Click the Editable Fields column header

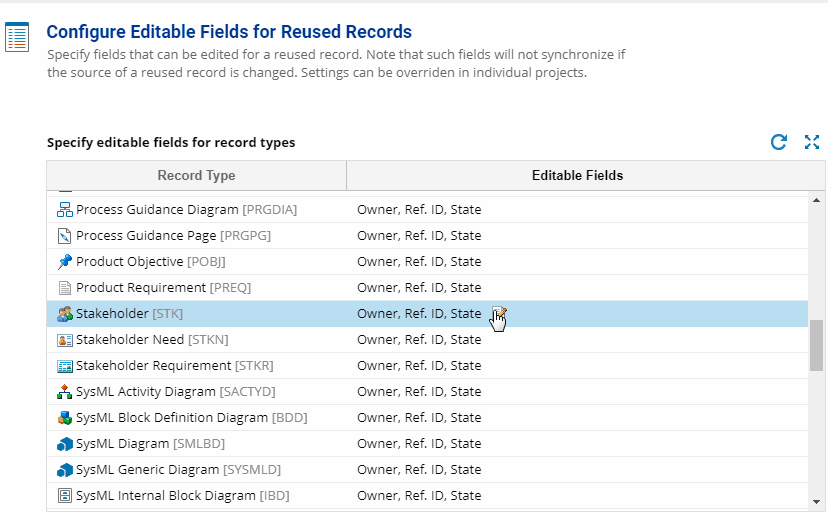(x=577, y=175)
